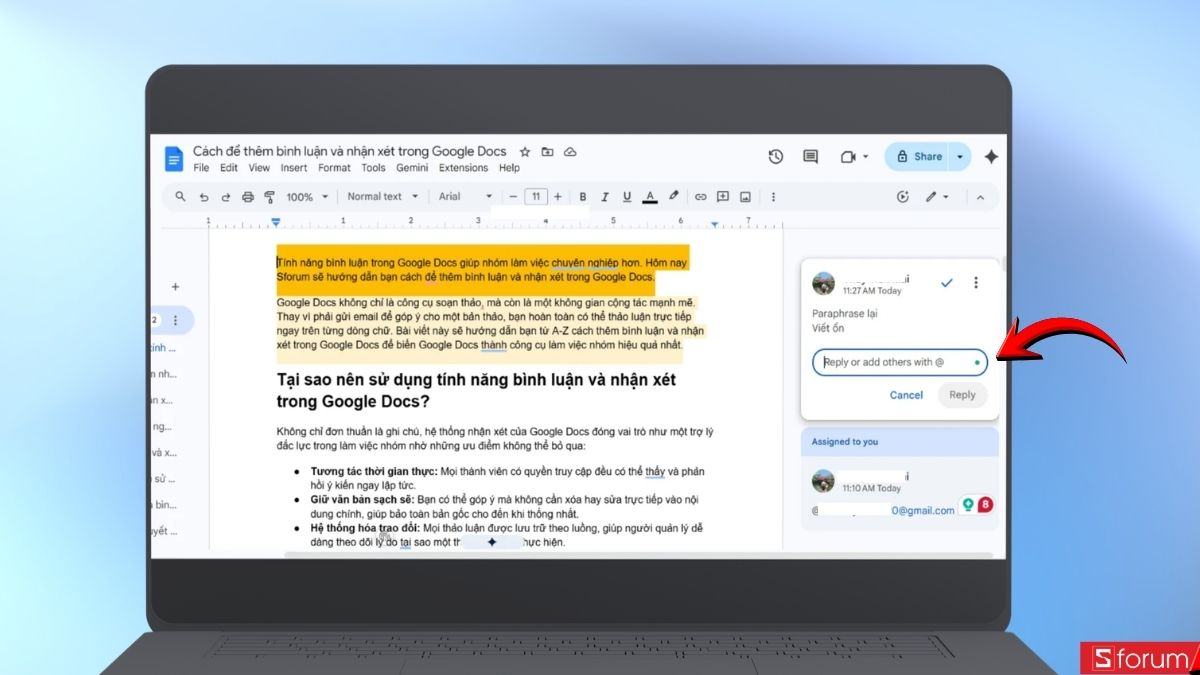Click the Gemini refresh icon in toolbar

coord(903,197)
